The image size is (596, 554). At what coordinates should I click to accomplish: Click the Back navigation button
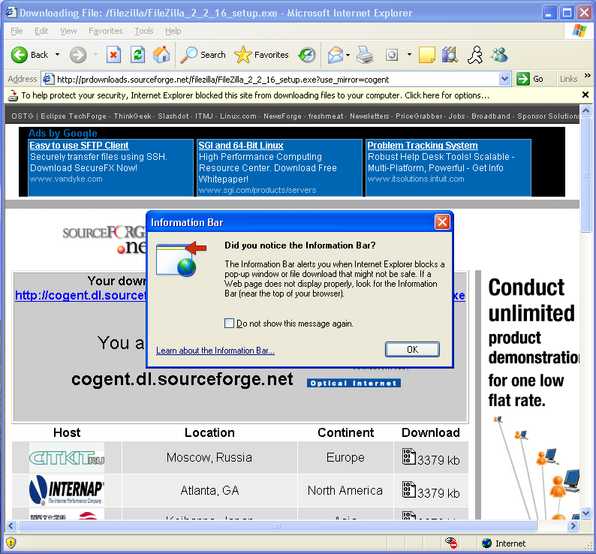coord(30,55)
